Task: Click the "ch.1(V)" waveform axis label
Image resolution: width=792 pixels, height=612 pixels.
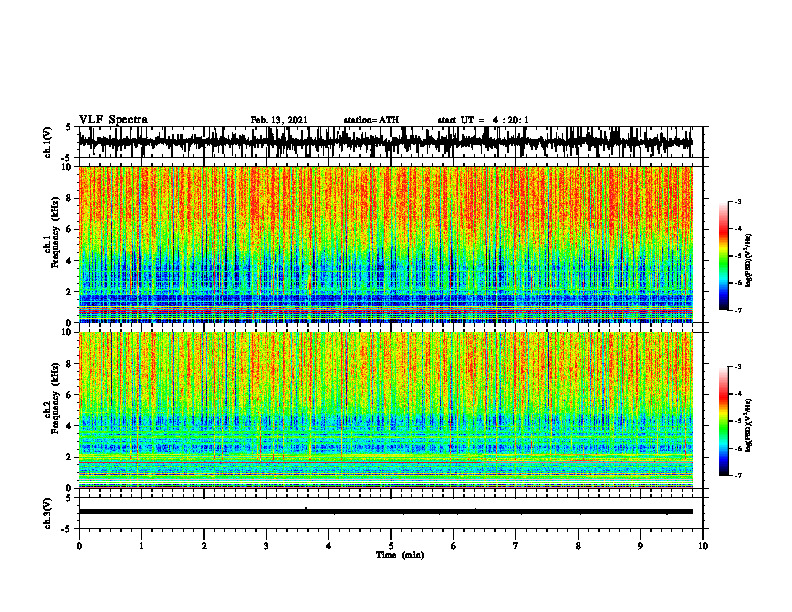Action: point(48,142)
